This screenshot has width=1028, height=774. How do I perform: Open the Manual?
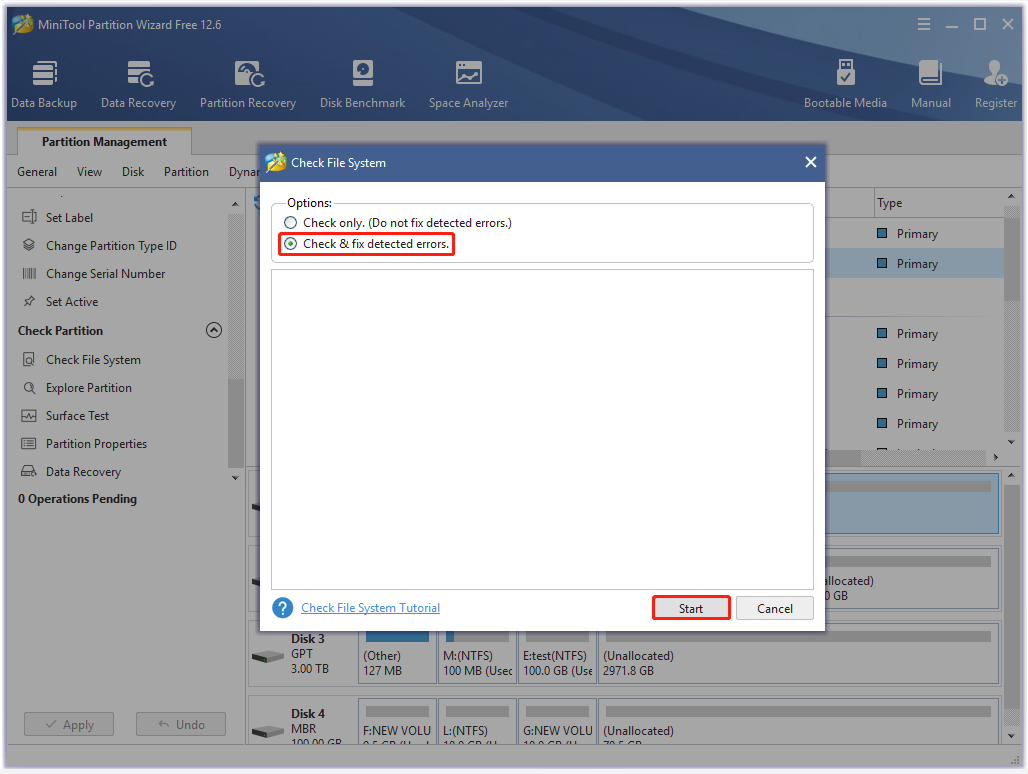[x=930, y=84]
